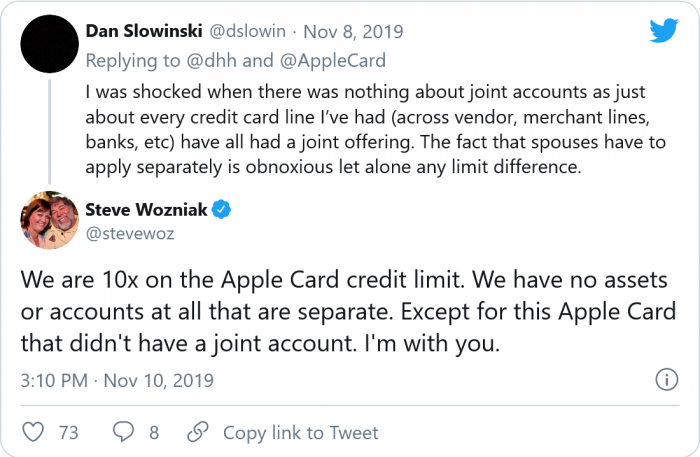
Task: Click the reply speech bubble icon
Action: 123,432
